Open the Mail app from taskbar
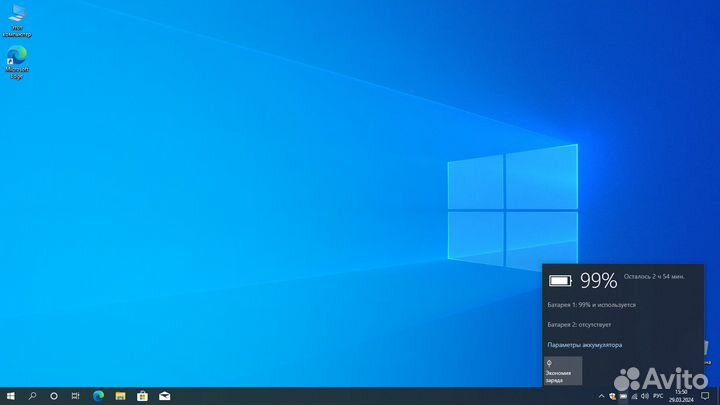 click(x=164, y=396)
